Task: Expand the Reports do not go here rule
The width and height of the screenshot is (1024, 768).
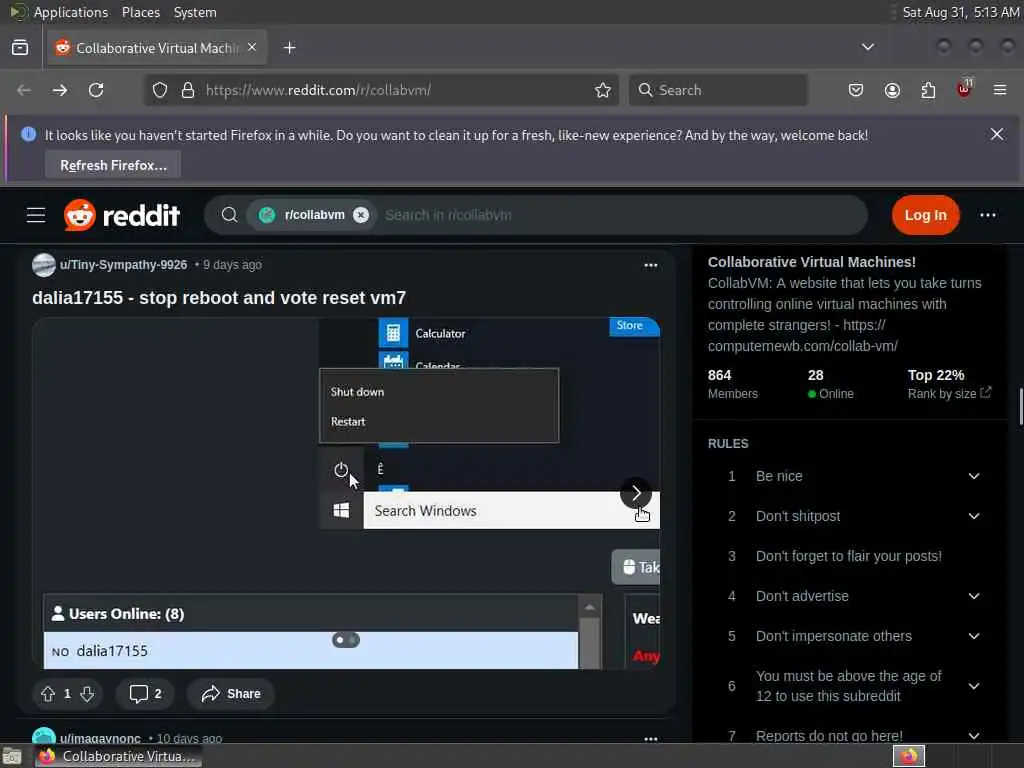Action: [x=974, y=735]
